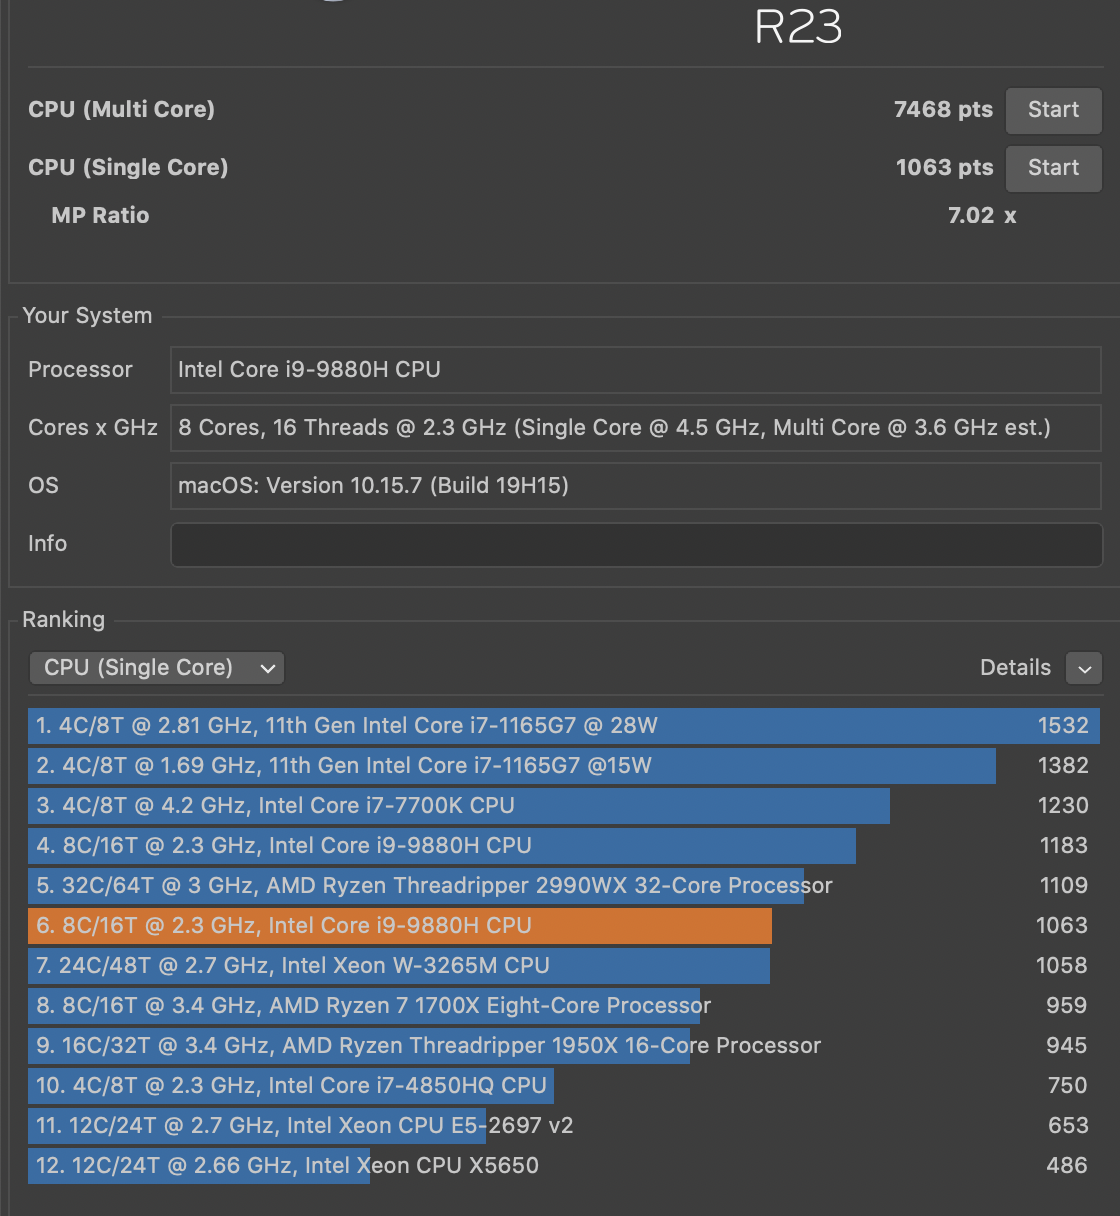The width and height of the screenshot is (1120, 1216).
Task: Select ranking row 12 Xeon X5650
Action: 564,1166
